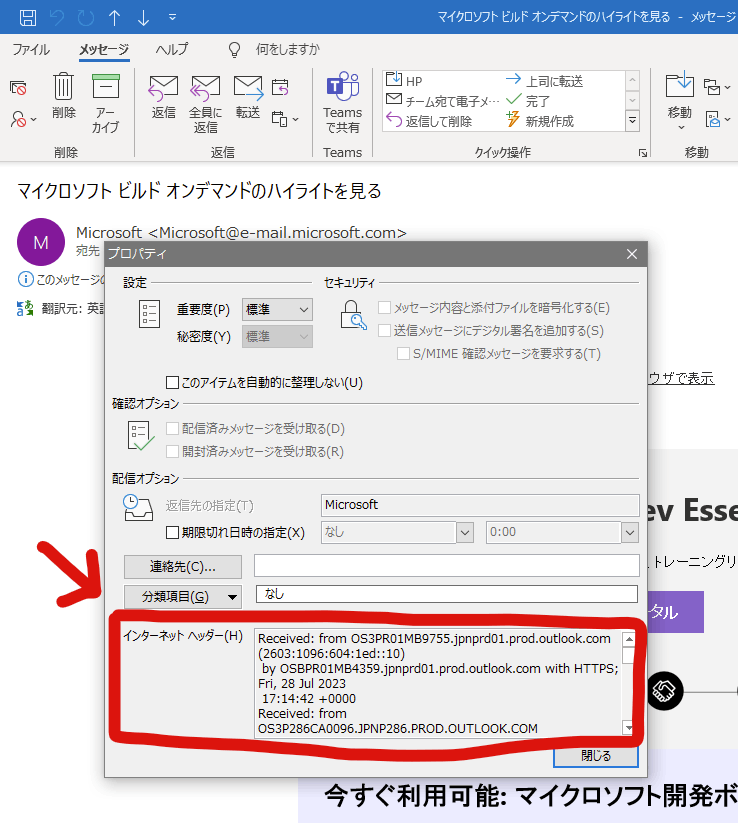Click the contacts text field
Image resolution: width=738 pixels, height=823 pixels.
(x=447, y=566)
